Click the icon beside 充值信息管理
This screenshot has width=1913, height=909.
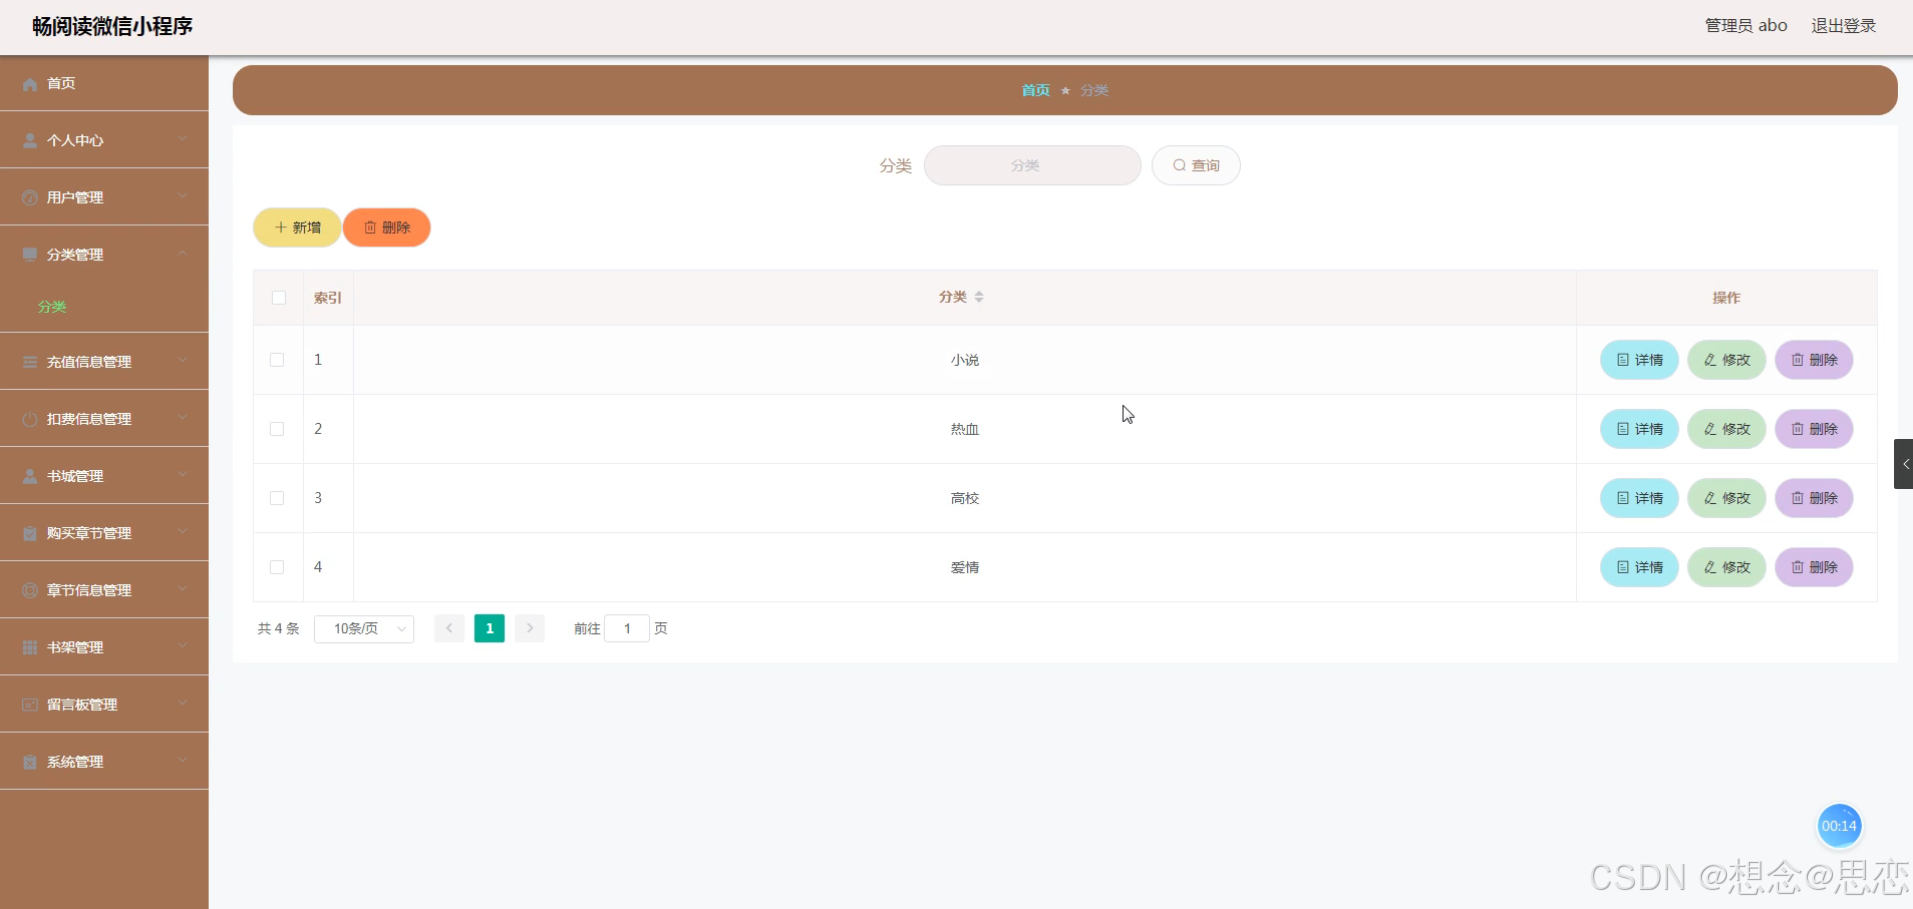click(x=30, y=362)
